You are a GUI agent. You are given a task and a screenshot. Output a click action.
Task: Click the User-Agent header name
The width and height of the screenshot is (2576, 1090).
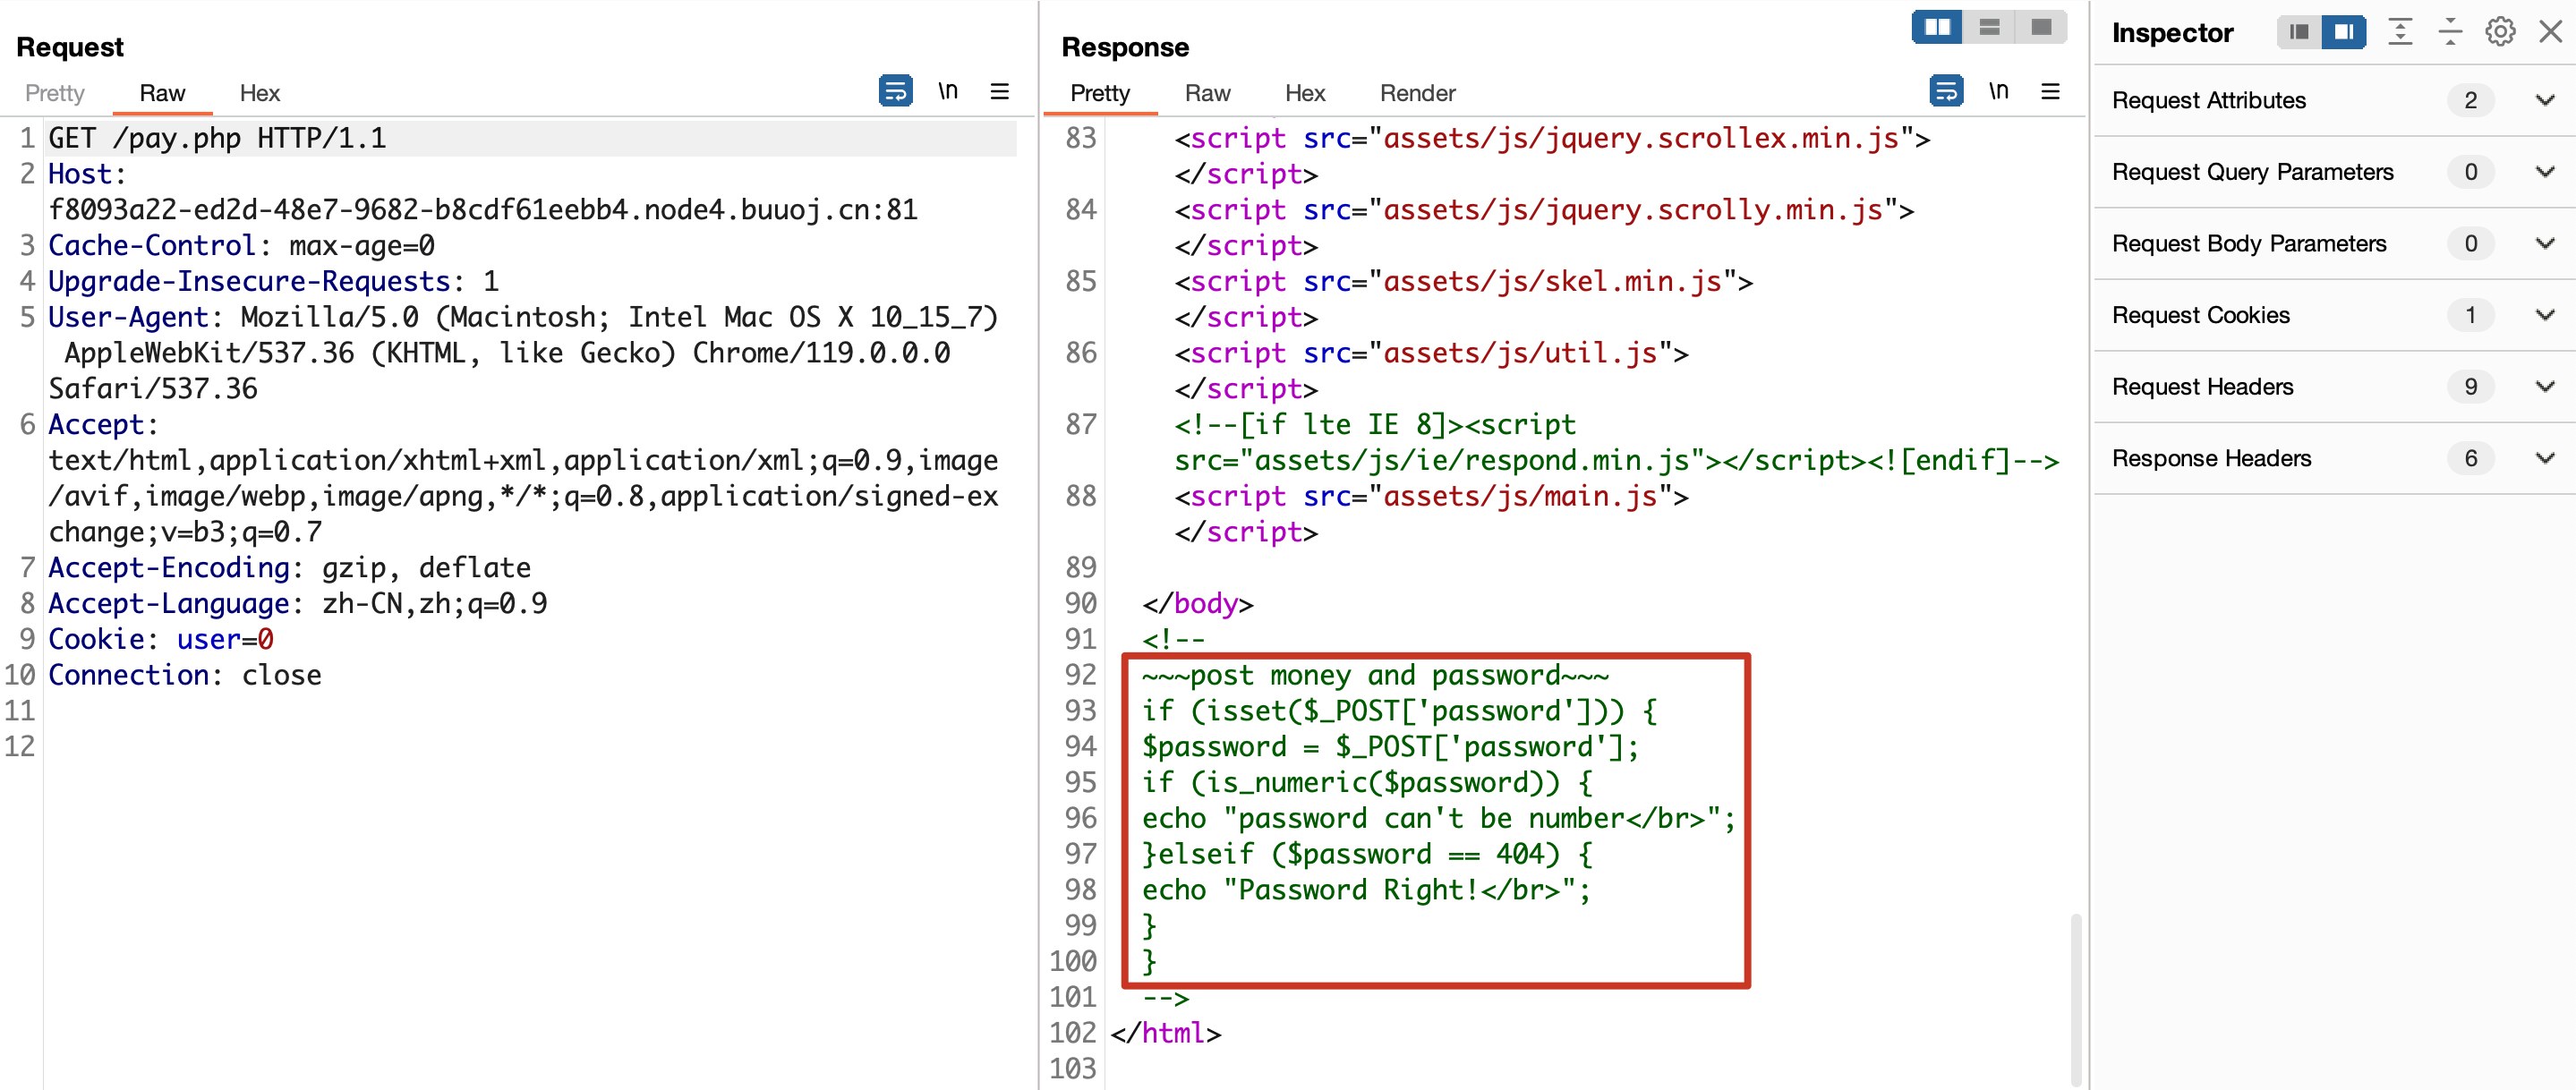click(x=128, y=317)
